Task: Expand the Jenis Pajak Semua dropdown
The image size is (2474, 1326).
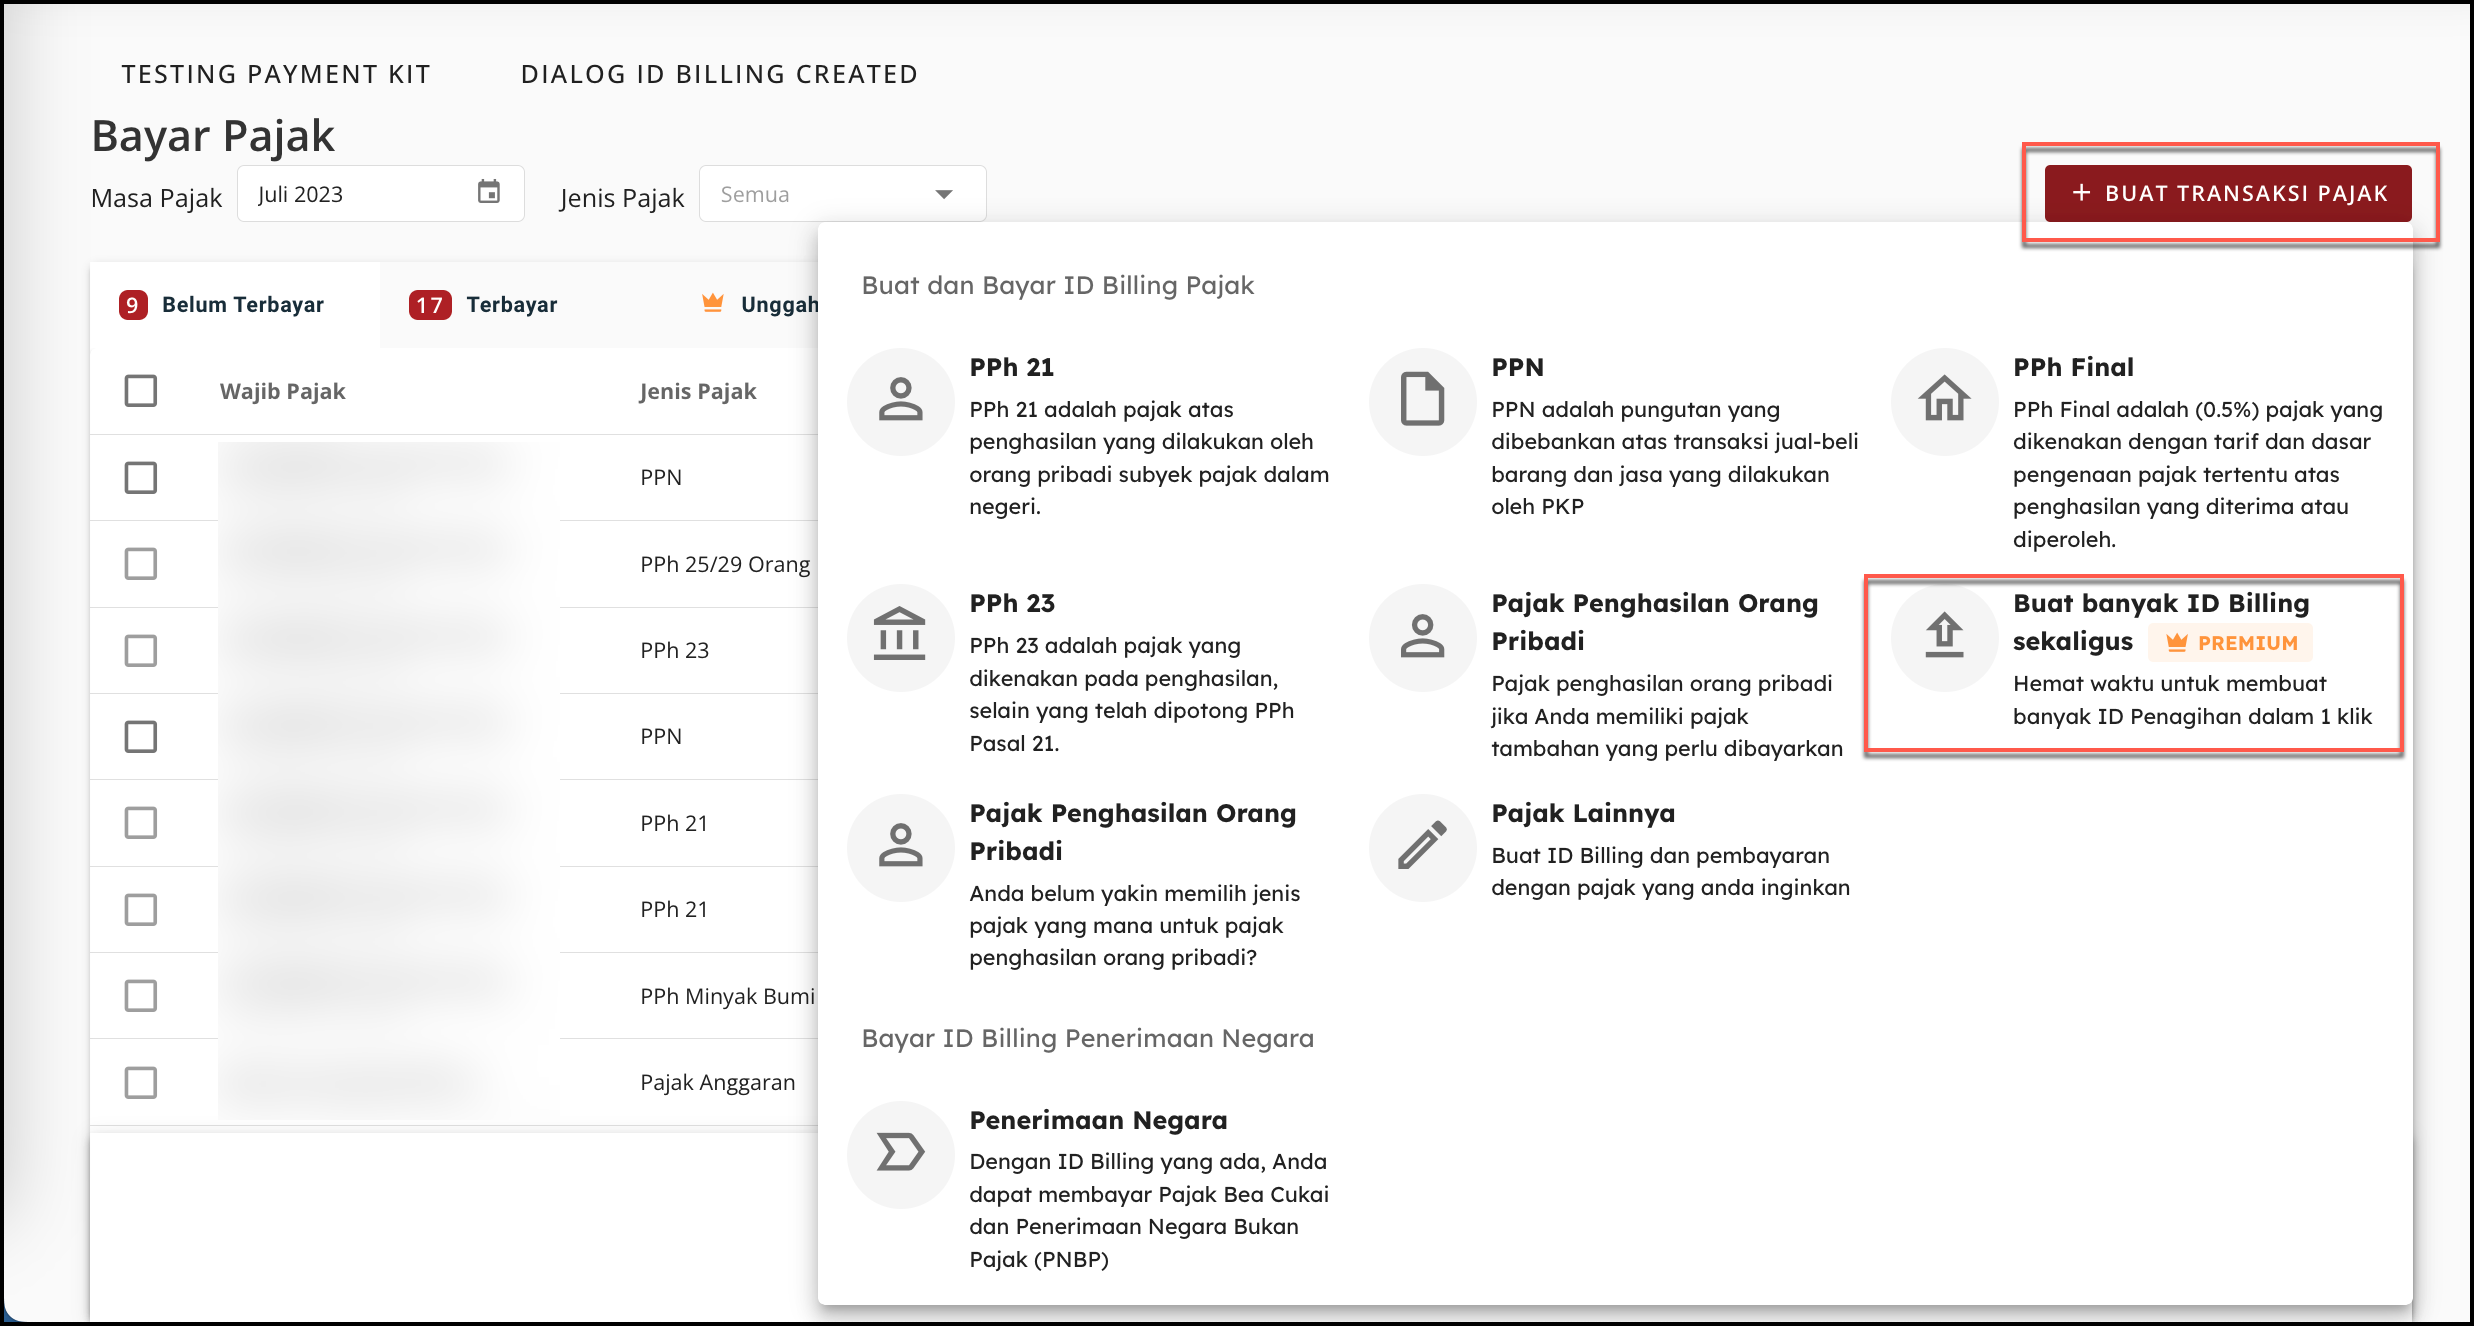Action: tap(842, 194)
